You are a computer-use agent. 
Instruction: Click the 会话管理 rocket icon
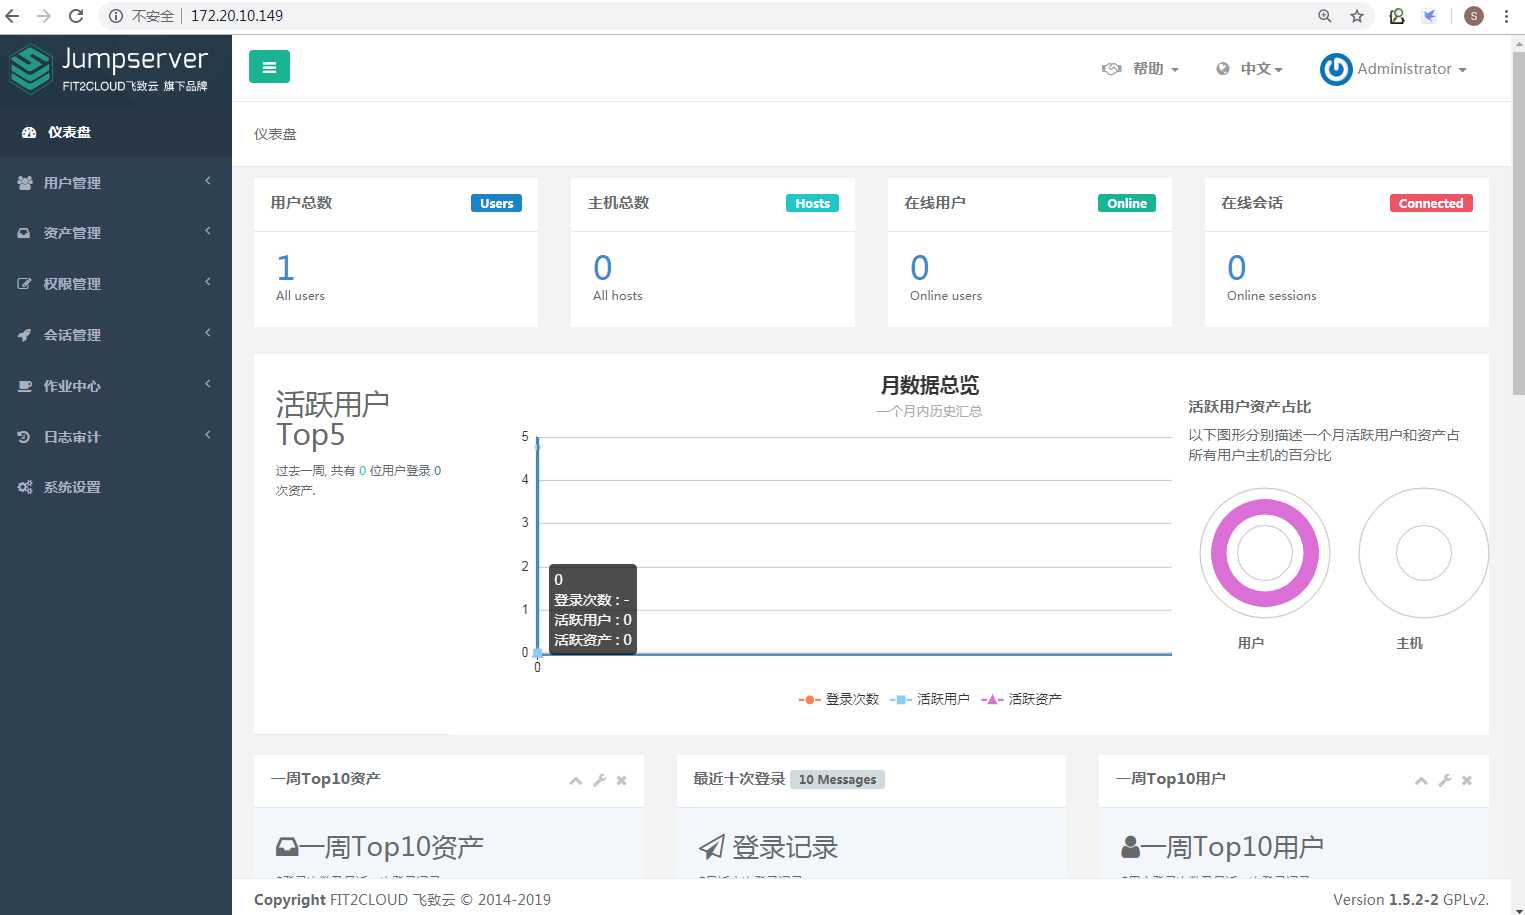[x=24, y=335]
